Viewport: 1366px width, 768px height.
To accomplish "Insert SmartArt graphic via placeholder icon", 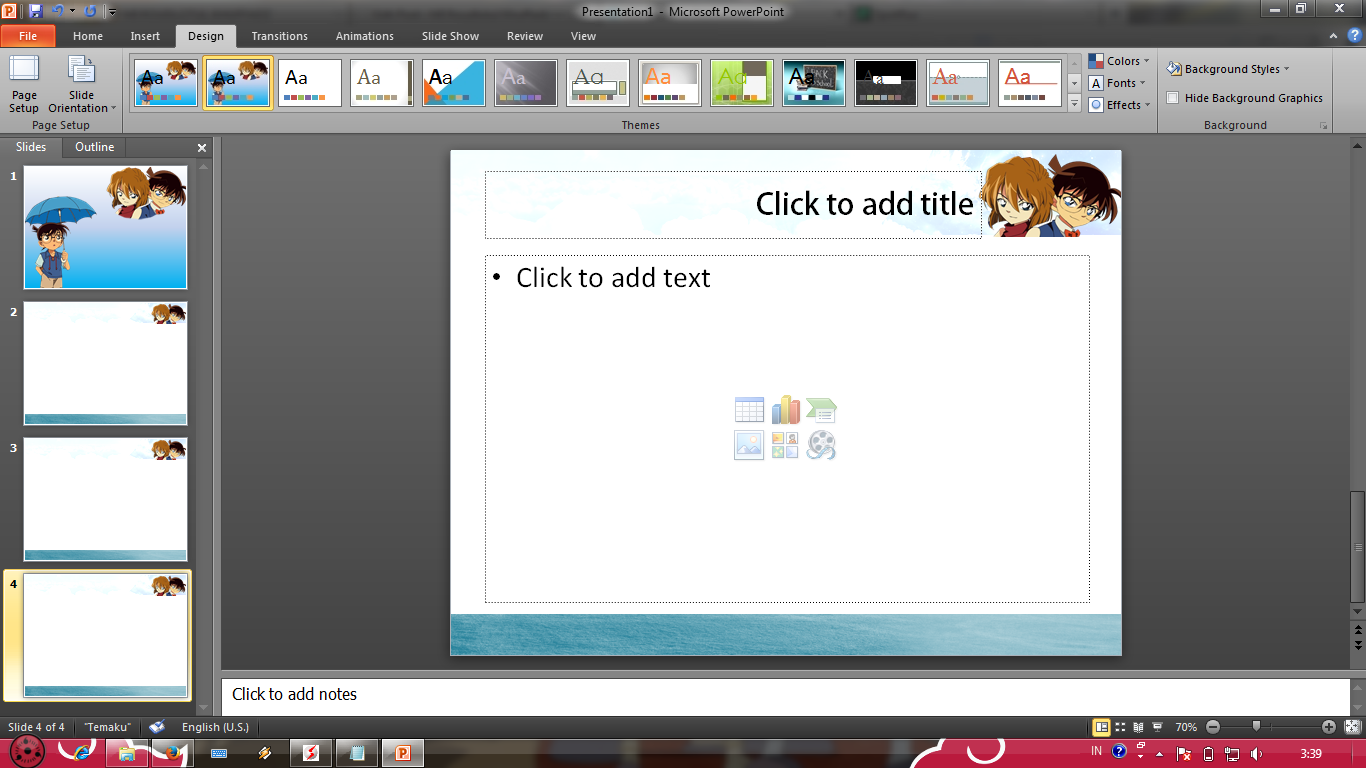I will (x=821, y=410).
